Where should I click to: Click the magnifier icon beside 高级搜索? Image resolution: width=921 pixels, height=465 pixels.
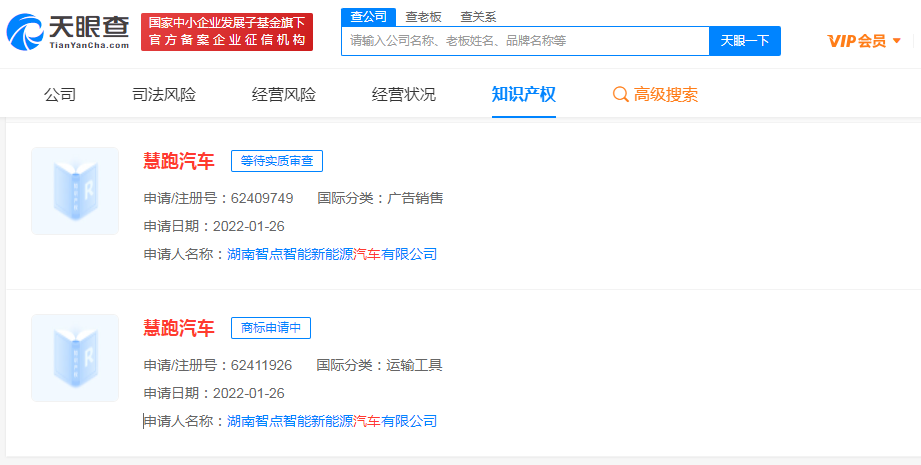coord(620,95)
